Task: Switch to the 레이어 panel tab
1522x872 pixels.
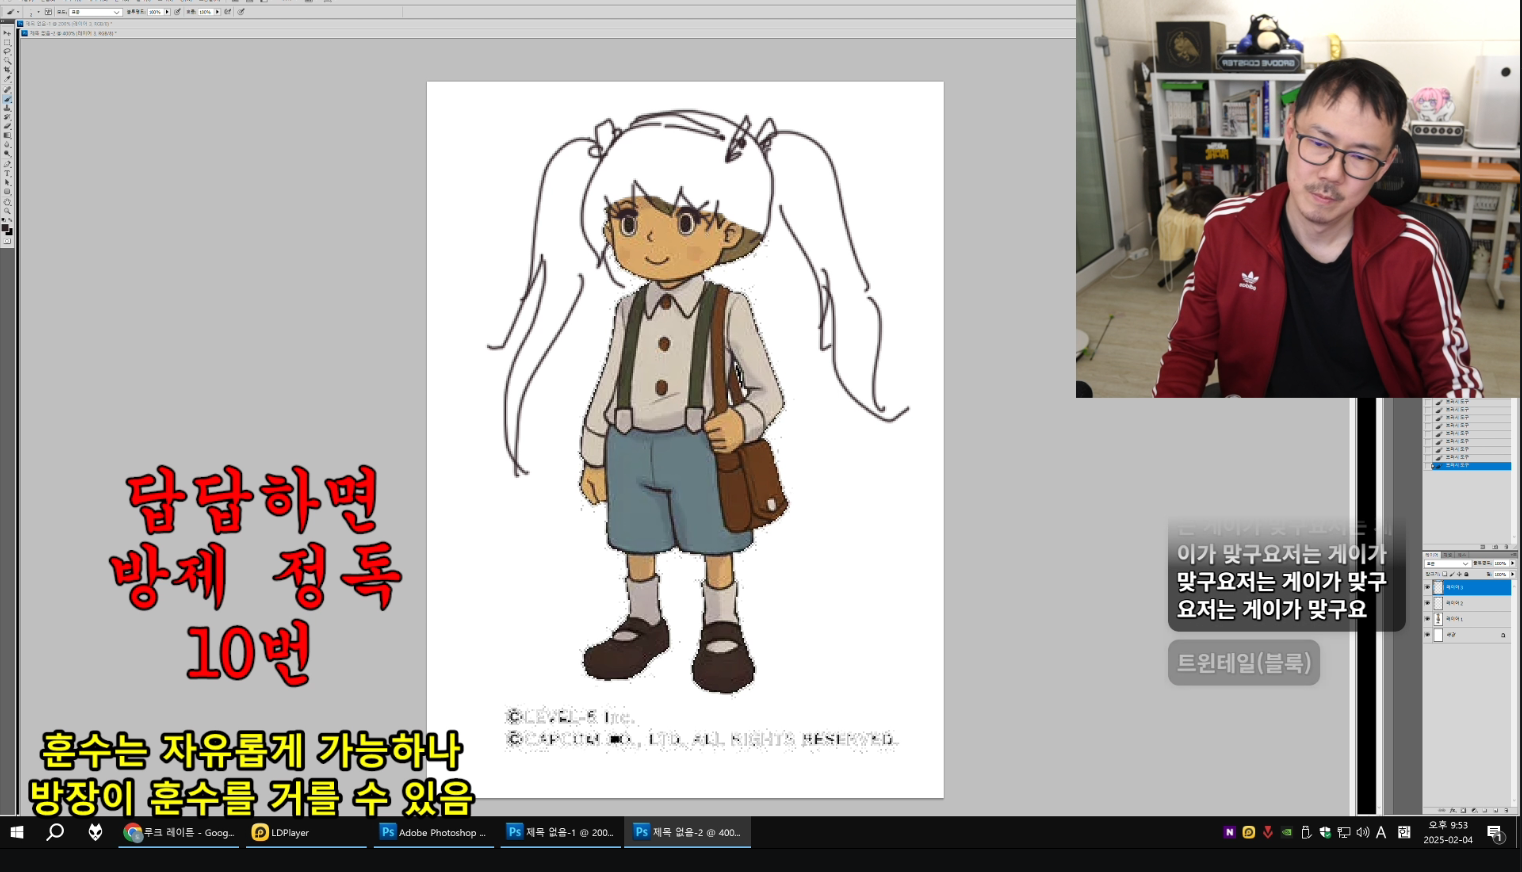Action: [x=1431, y=555]
